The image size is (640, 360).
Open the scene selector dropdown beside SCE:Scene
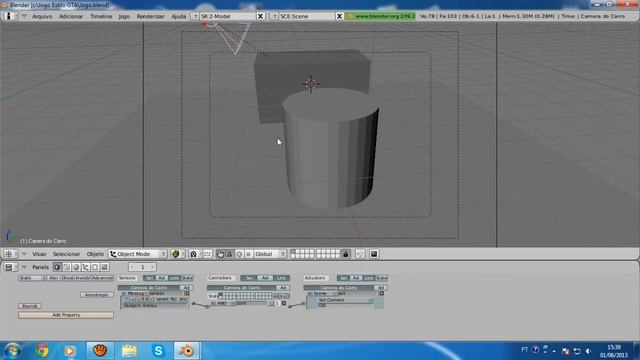pyautogui.click(x=275, y=16)
